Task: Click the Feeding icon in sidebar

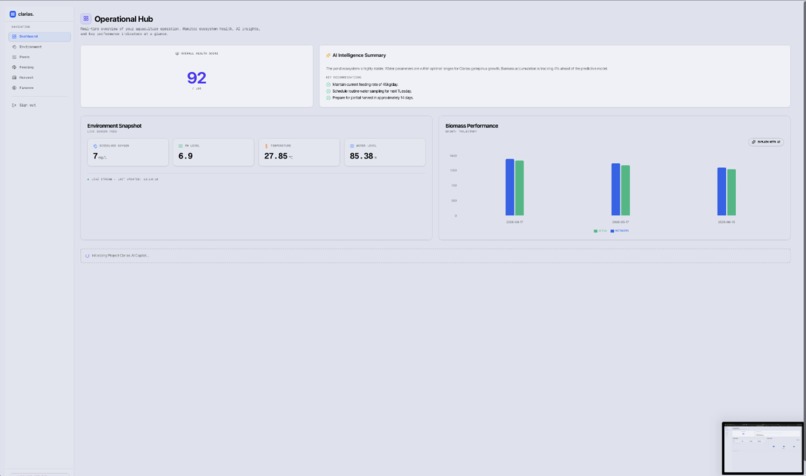Action: click(x=14, y=67)
